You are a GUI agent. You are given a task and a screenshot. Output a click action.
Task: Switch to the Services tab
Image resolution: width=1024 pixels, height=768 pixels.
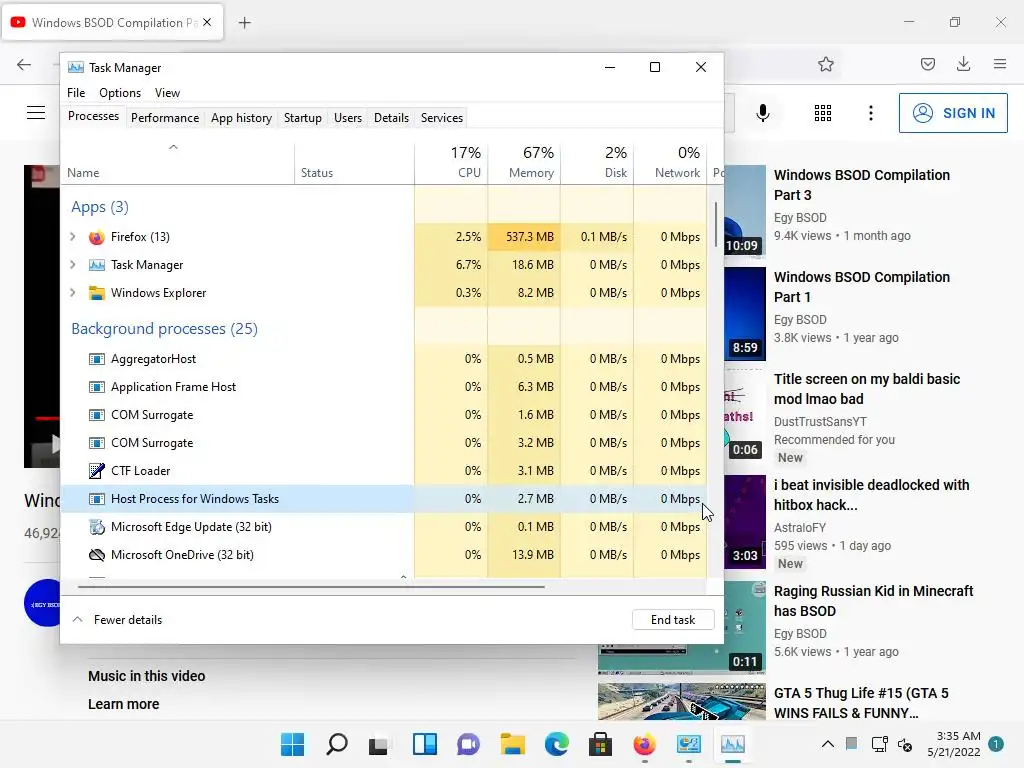[441, 118]
